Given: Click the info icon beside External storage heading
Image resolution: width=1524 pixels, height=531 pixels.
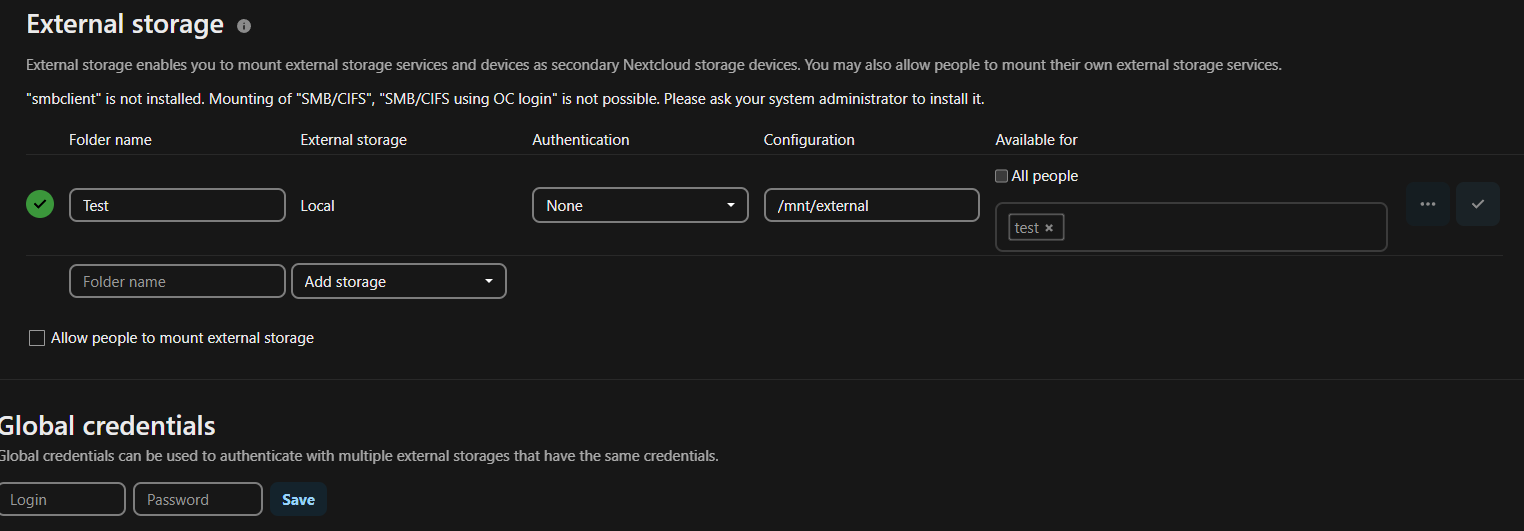Looking at the screenshot, I should click(x=244, y=26).
